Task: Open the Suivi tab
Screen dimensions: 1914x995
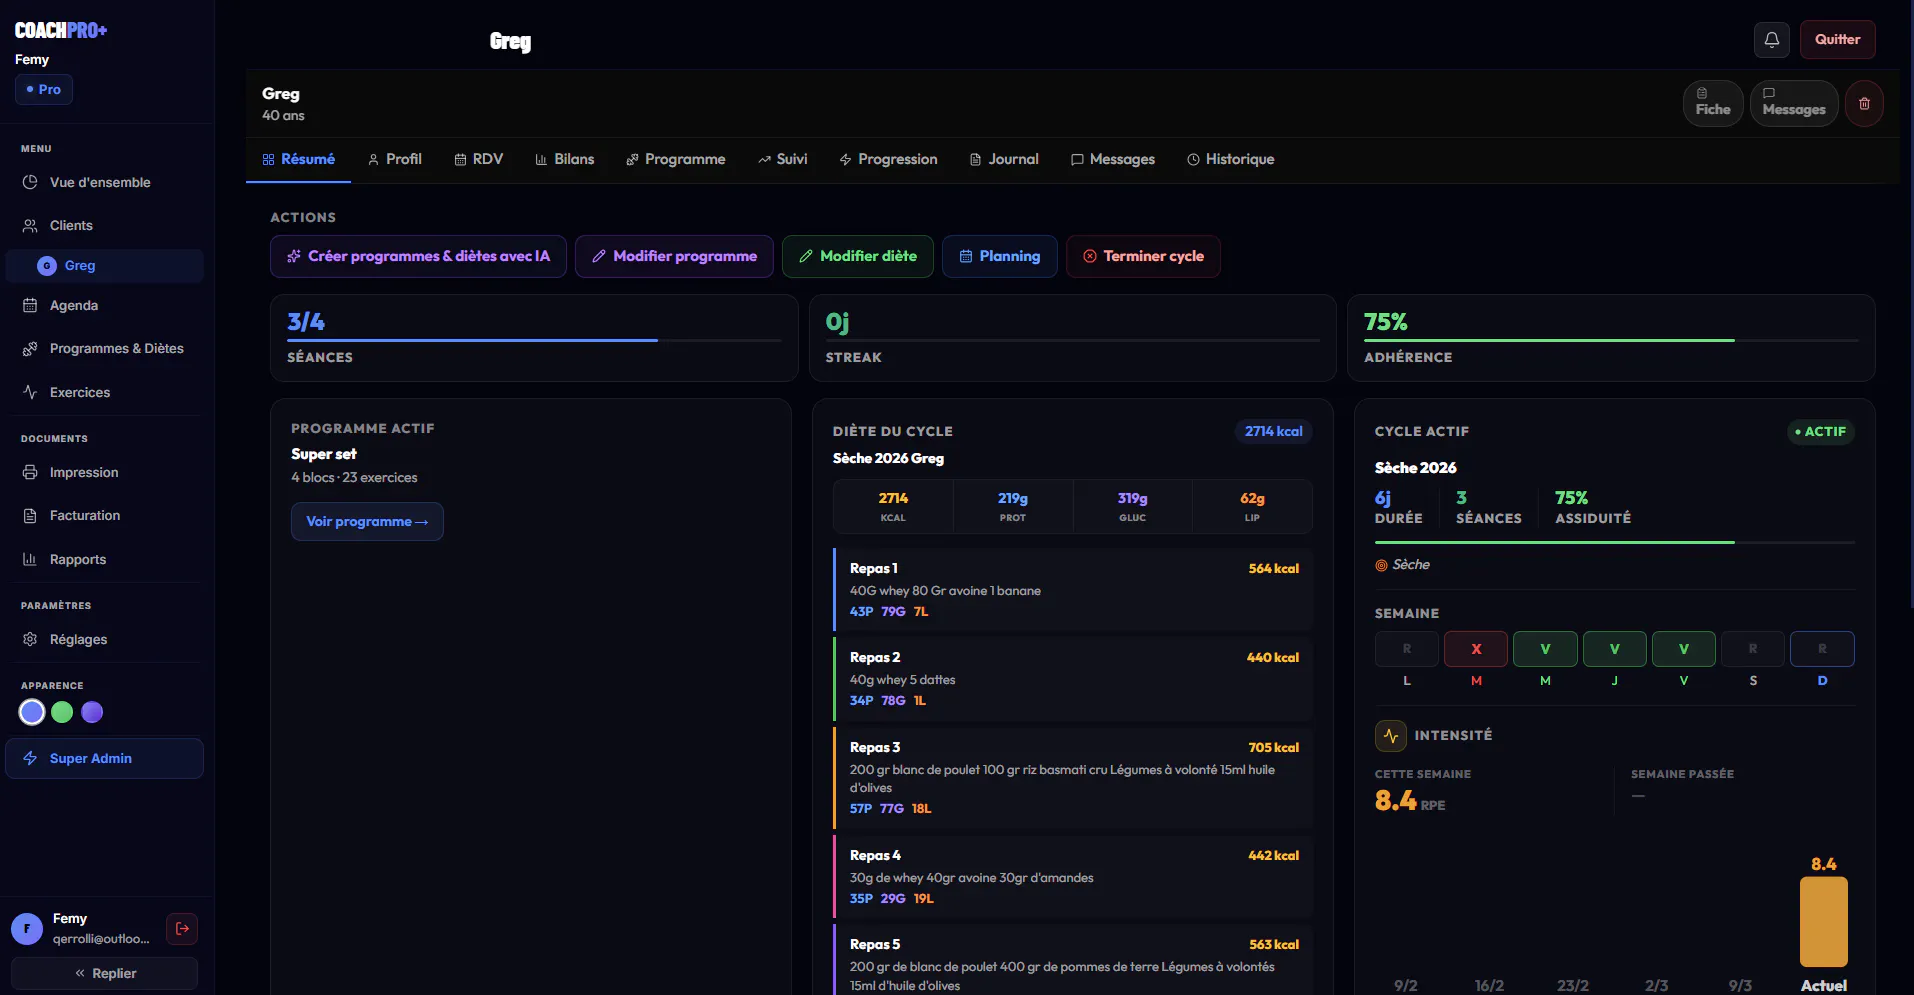Action: click(782, 159)
